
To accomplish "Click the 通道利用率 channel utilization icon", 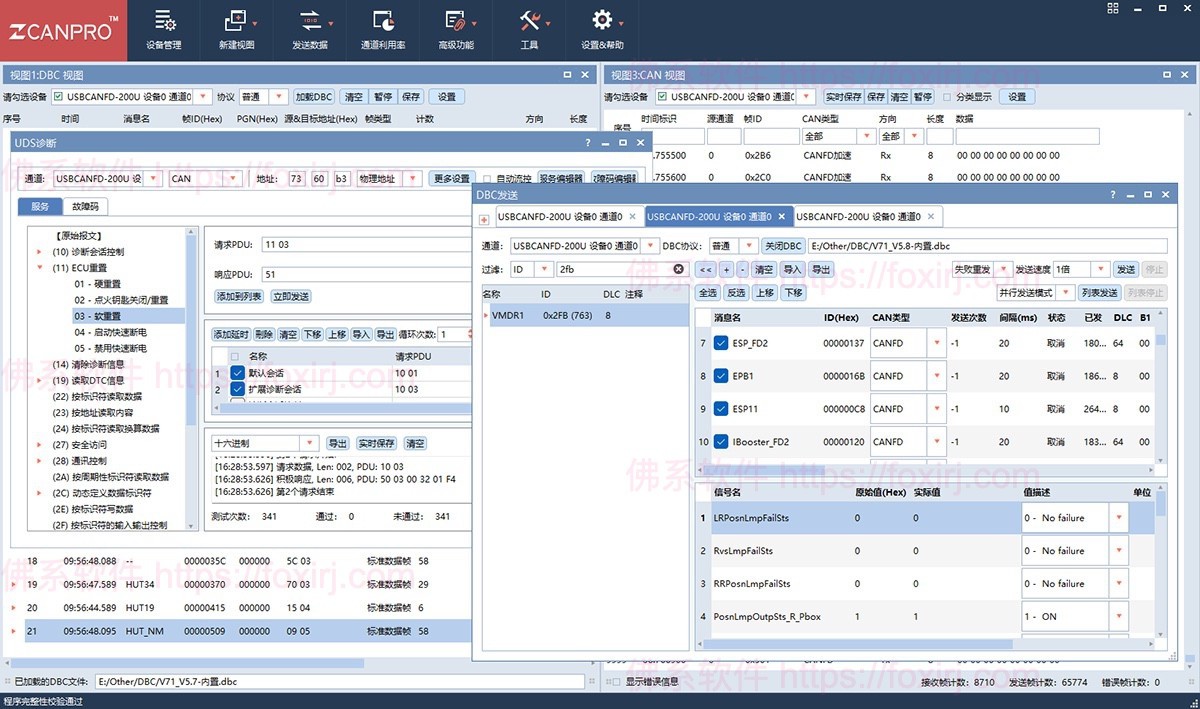I will 382,22.
